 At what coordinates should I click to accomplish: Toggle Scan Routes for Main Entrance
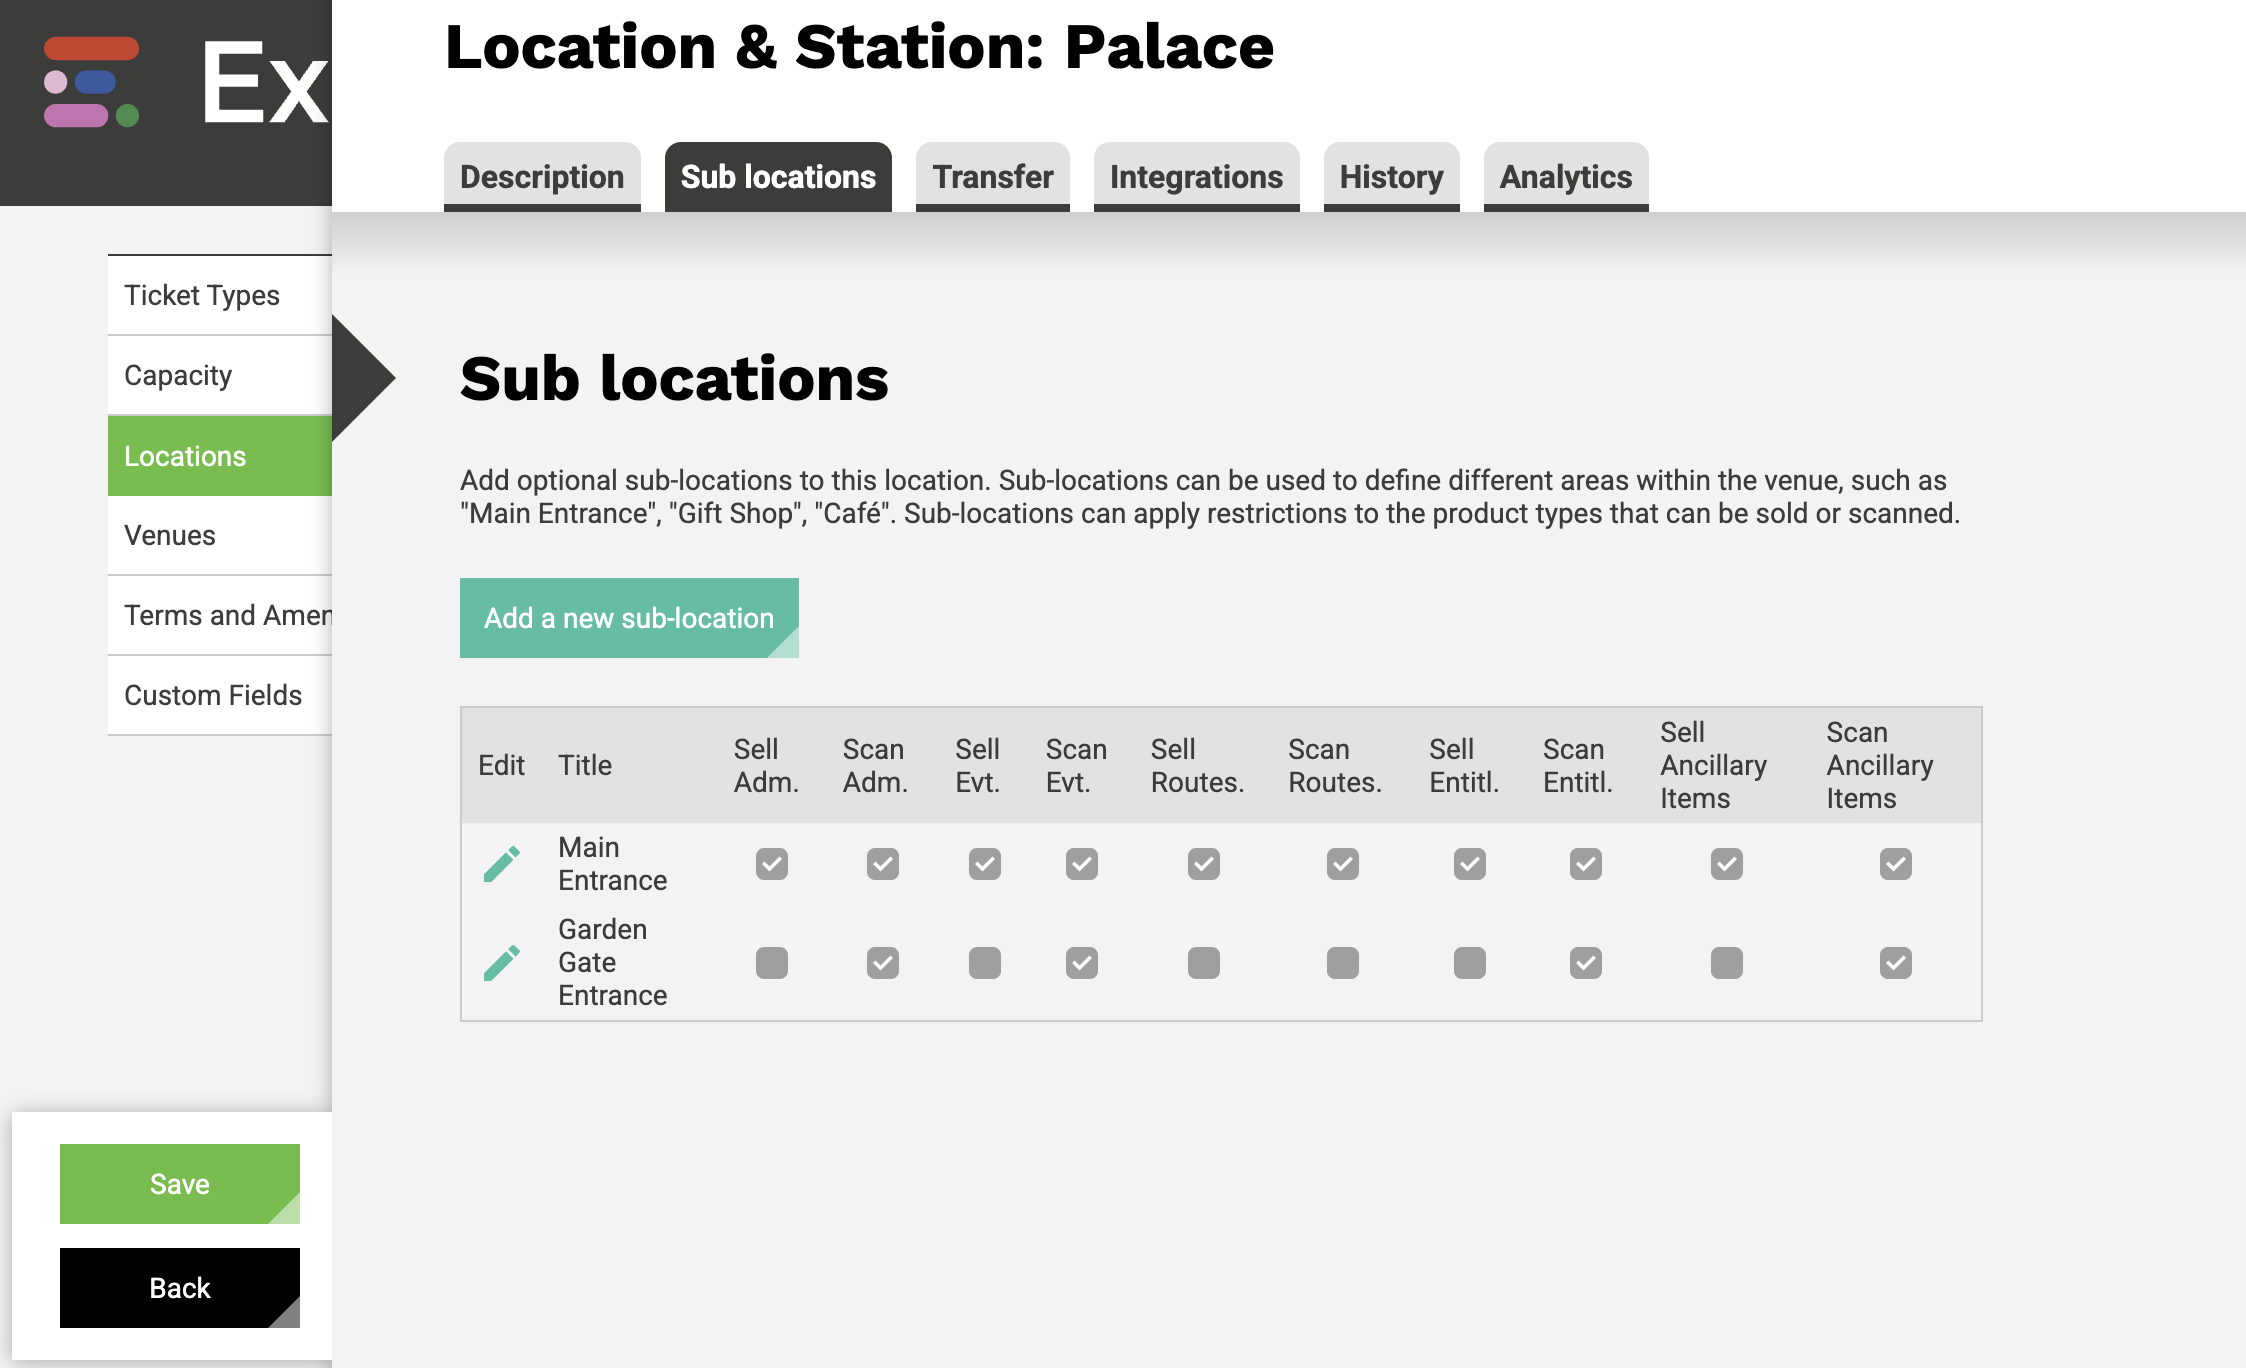[1343, 864]
